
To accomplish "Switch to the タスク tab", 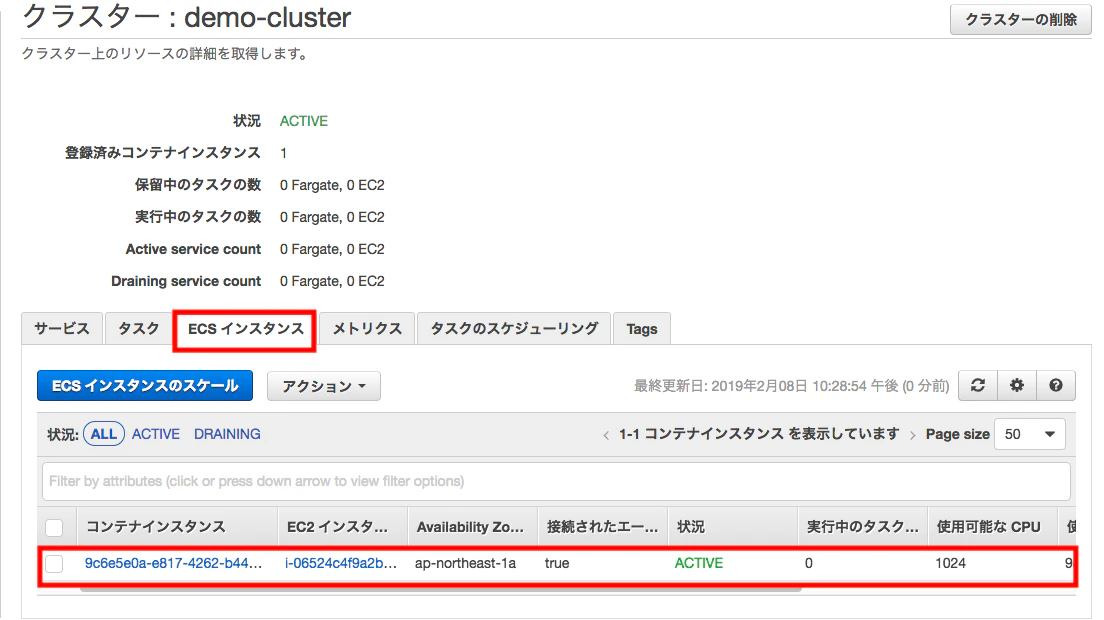I will click(x=139, y=329).
